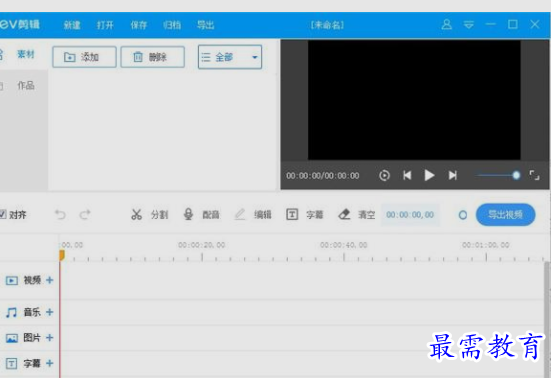The height and width of the screenshot is (378, 551).
Task: Click the 添加 button
Action: coord(84,57)
